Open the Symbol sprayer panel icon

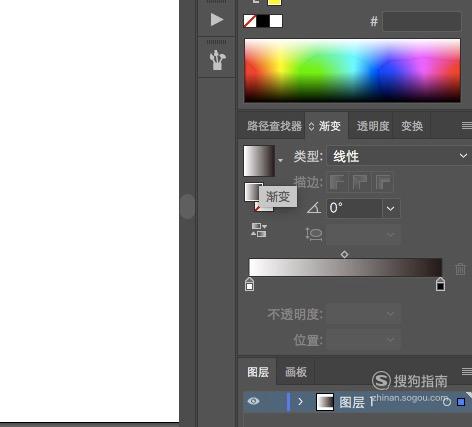217,60
